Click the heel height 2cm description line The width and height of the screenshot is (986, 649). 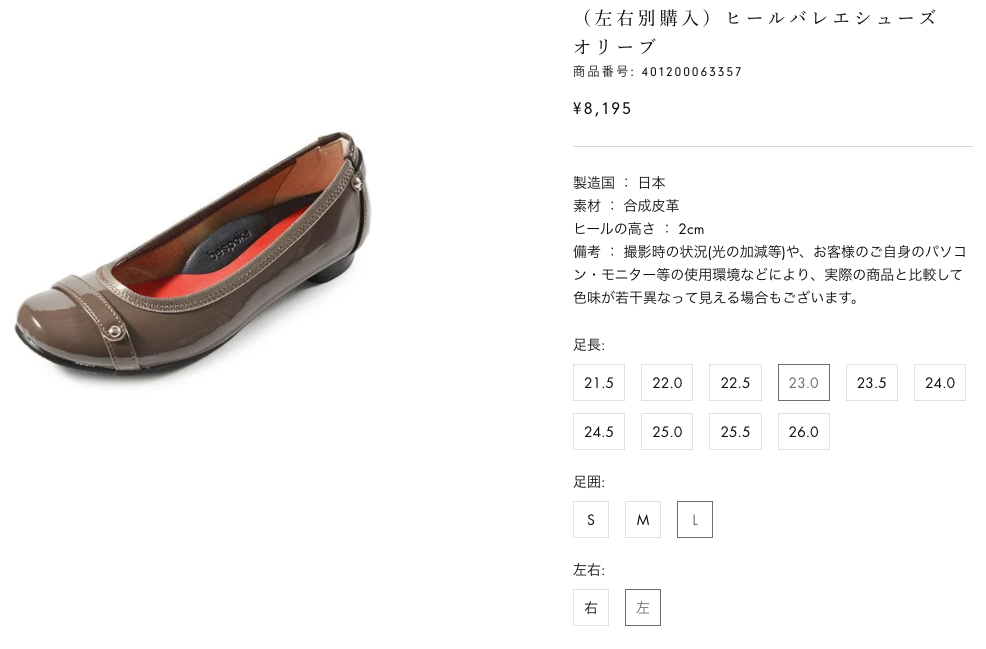click(638, 228)
